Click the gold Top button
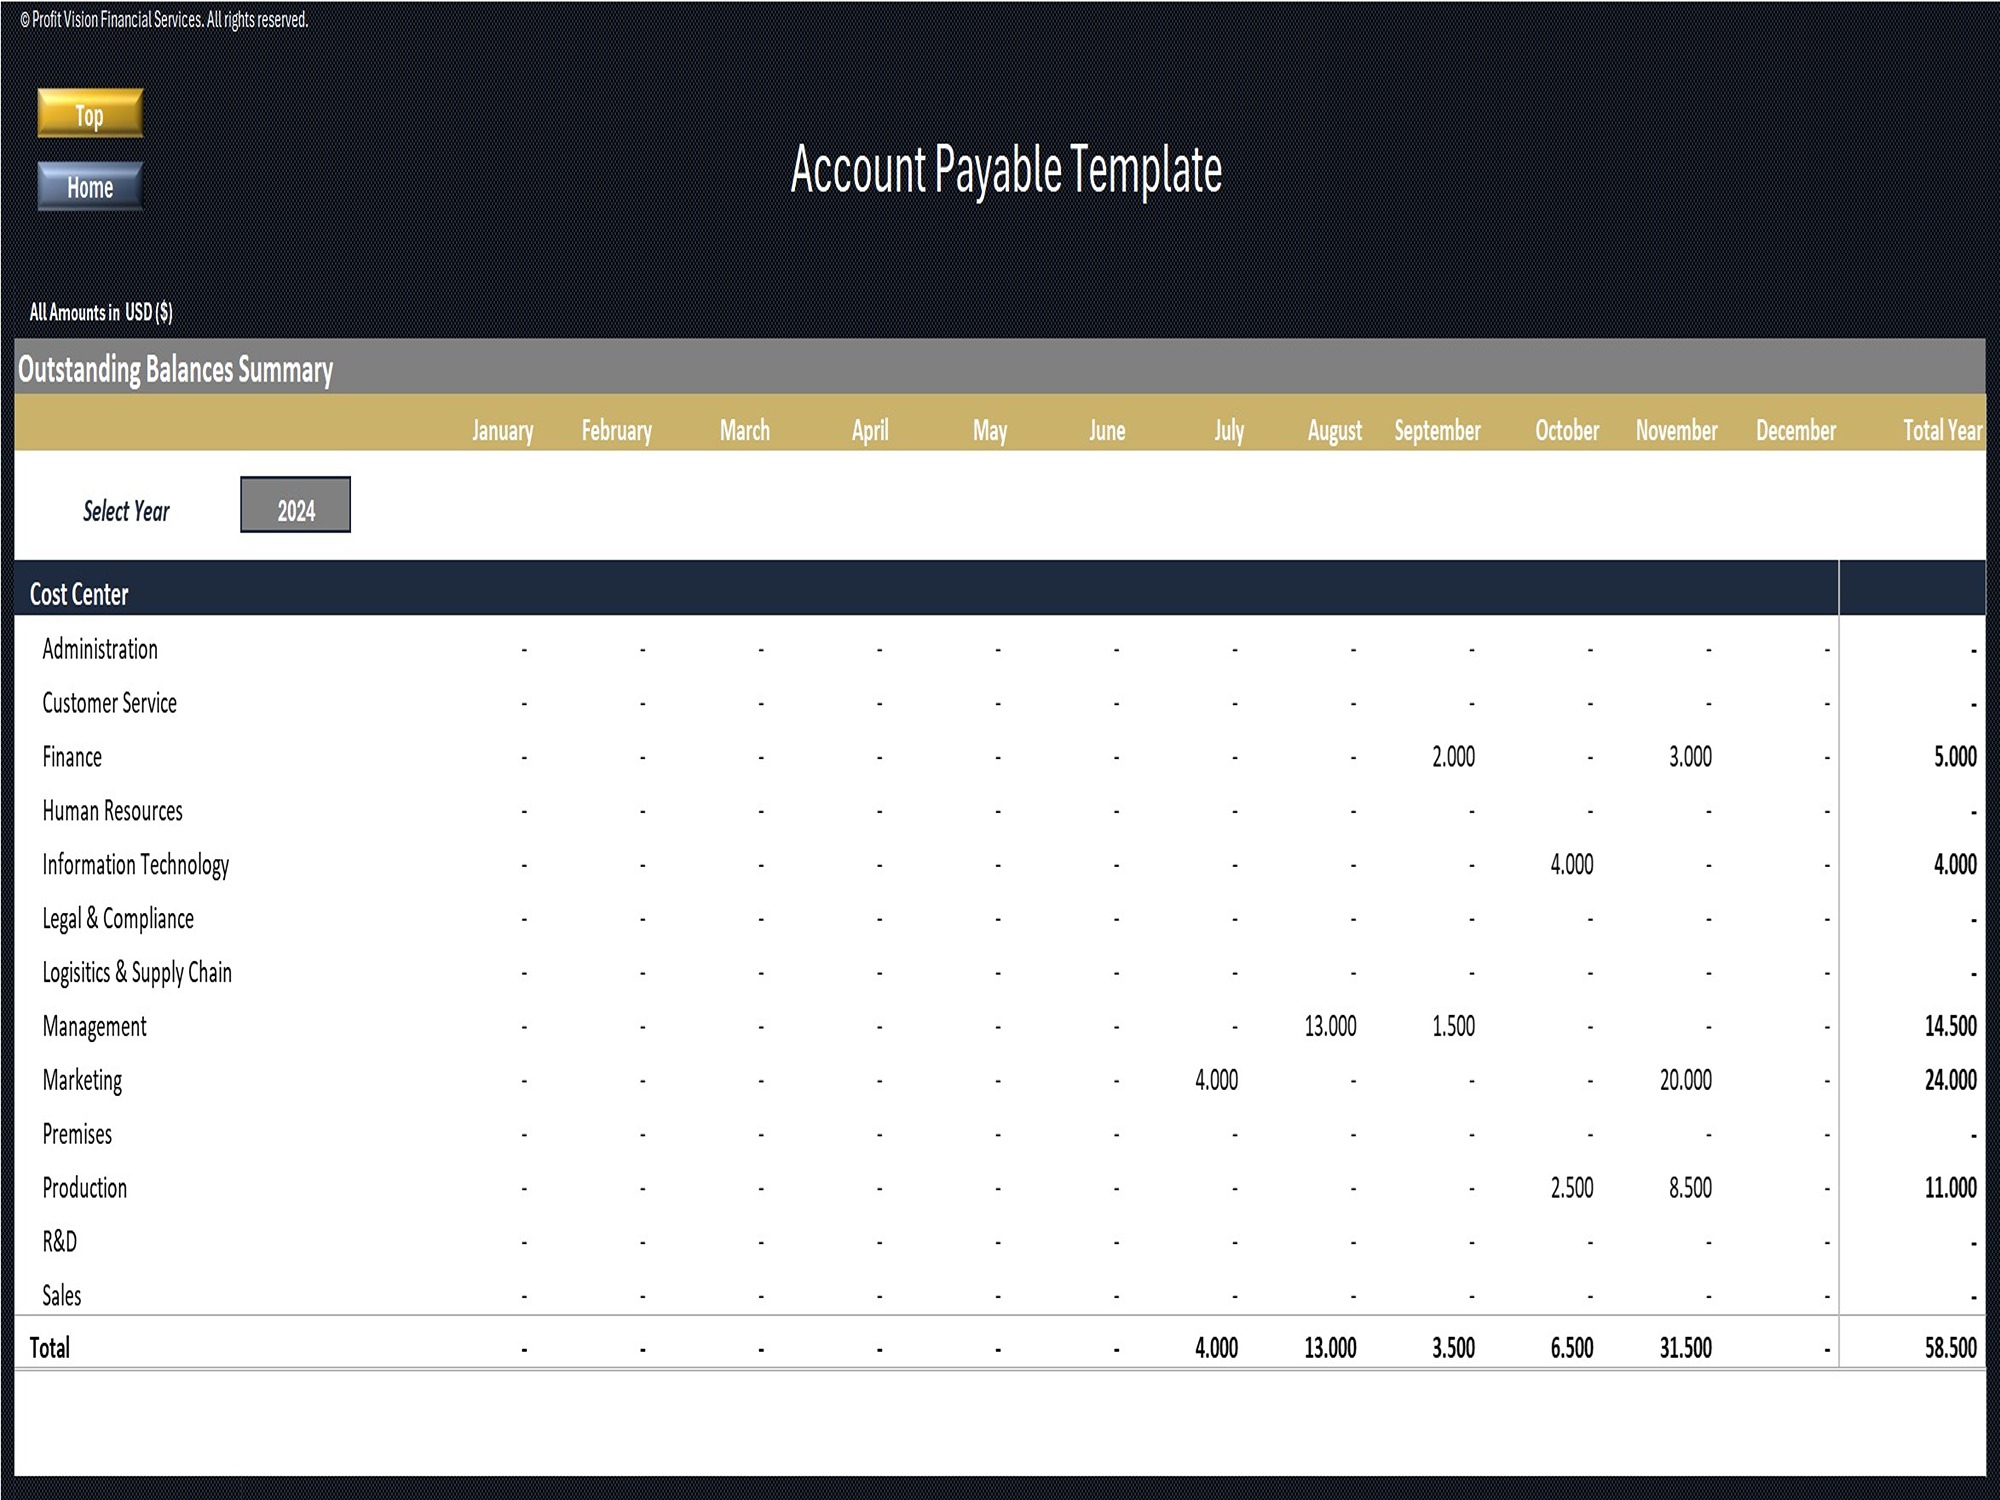 [x=90, y=114]
